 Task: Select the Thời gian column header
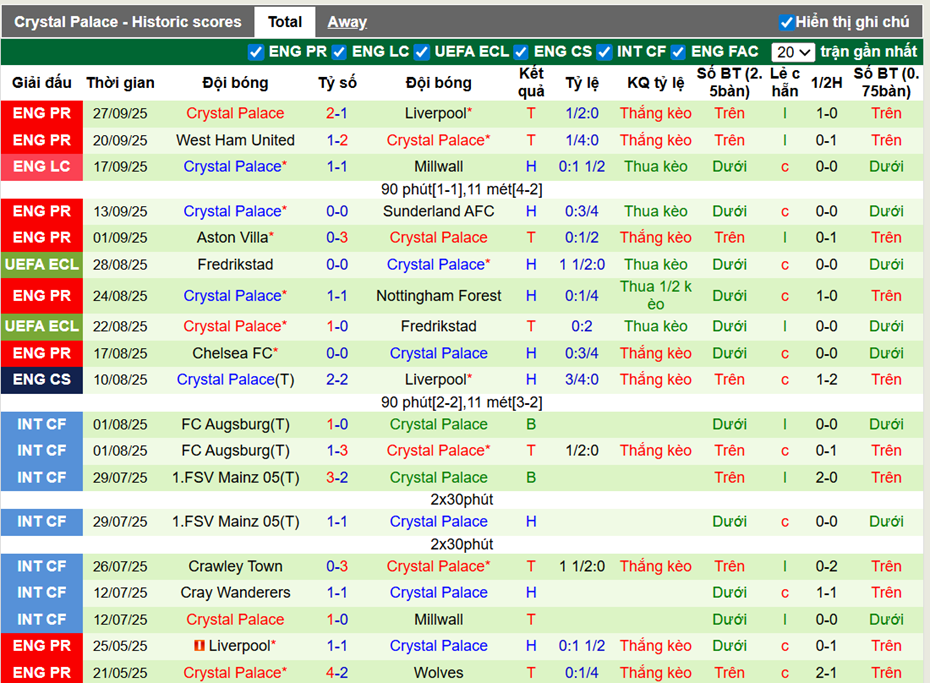coord(120,83)
